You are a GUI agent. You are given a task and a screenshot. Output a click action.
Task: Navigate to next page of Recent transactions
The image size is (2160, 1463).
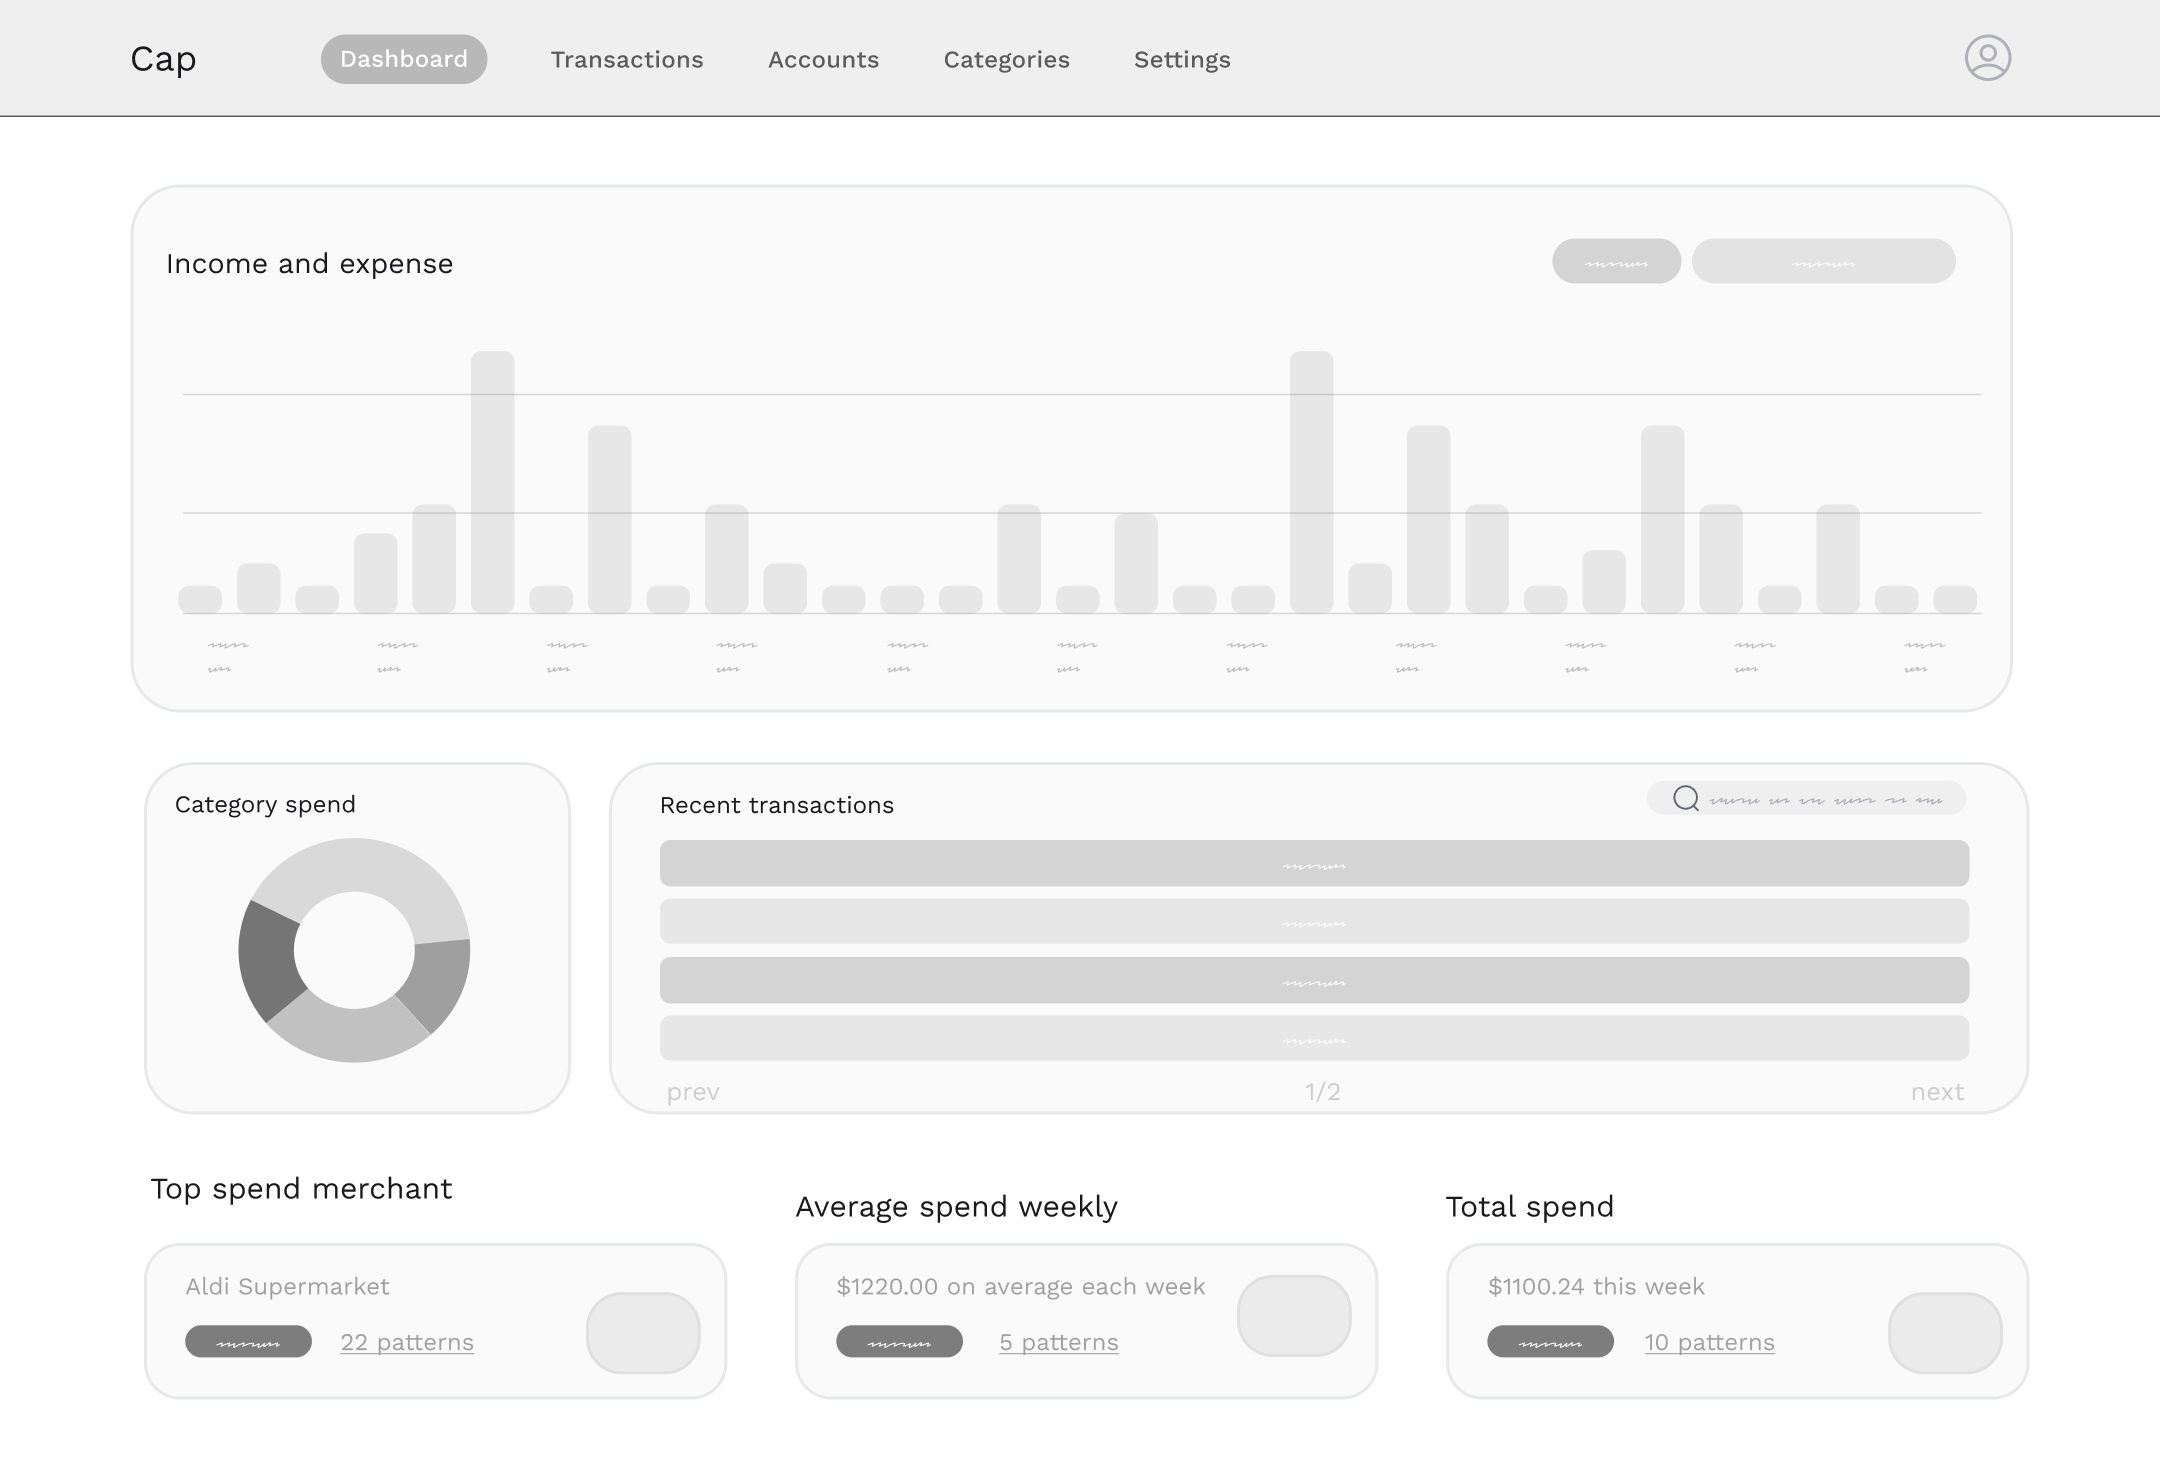click(x=1938, y=1091)
